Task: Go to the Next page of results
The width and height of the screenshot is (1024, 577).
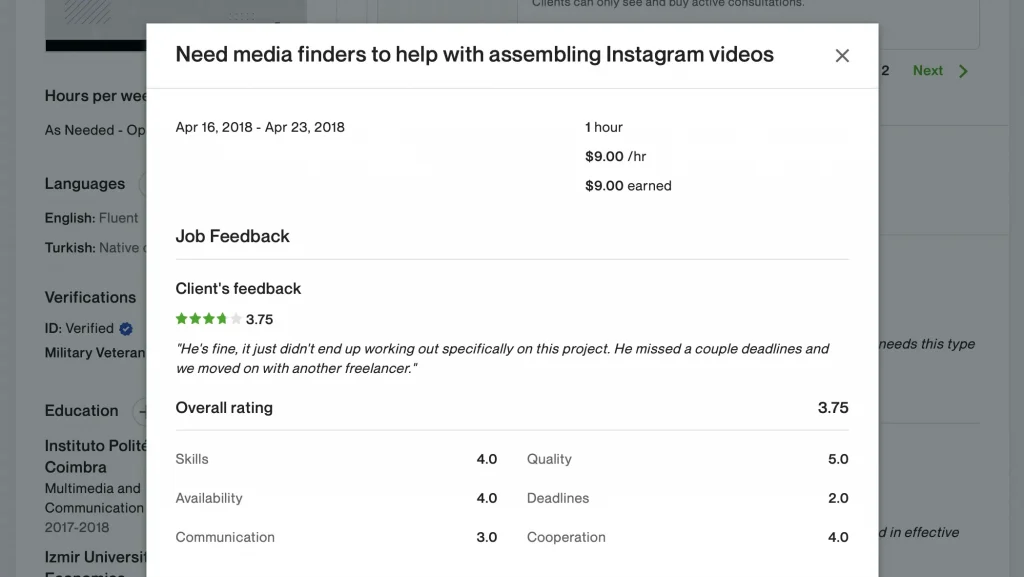Action: 927,70
